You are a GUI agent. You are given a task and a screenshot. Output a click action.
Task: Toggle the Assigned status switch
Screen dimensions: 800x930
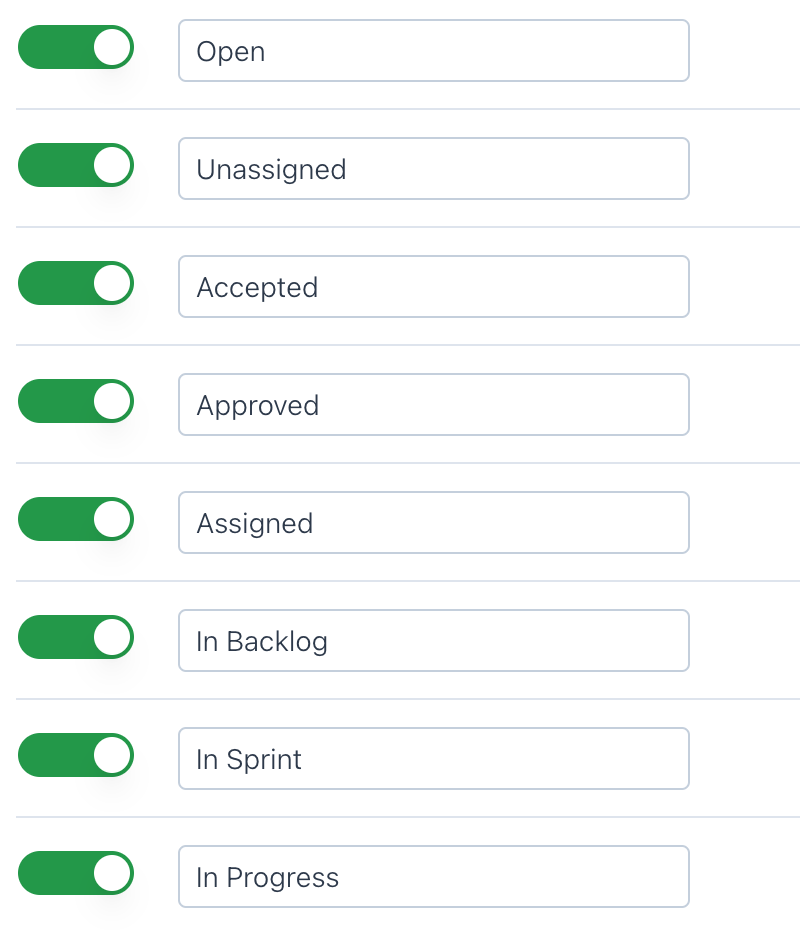75,519
